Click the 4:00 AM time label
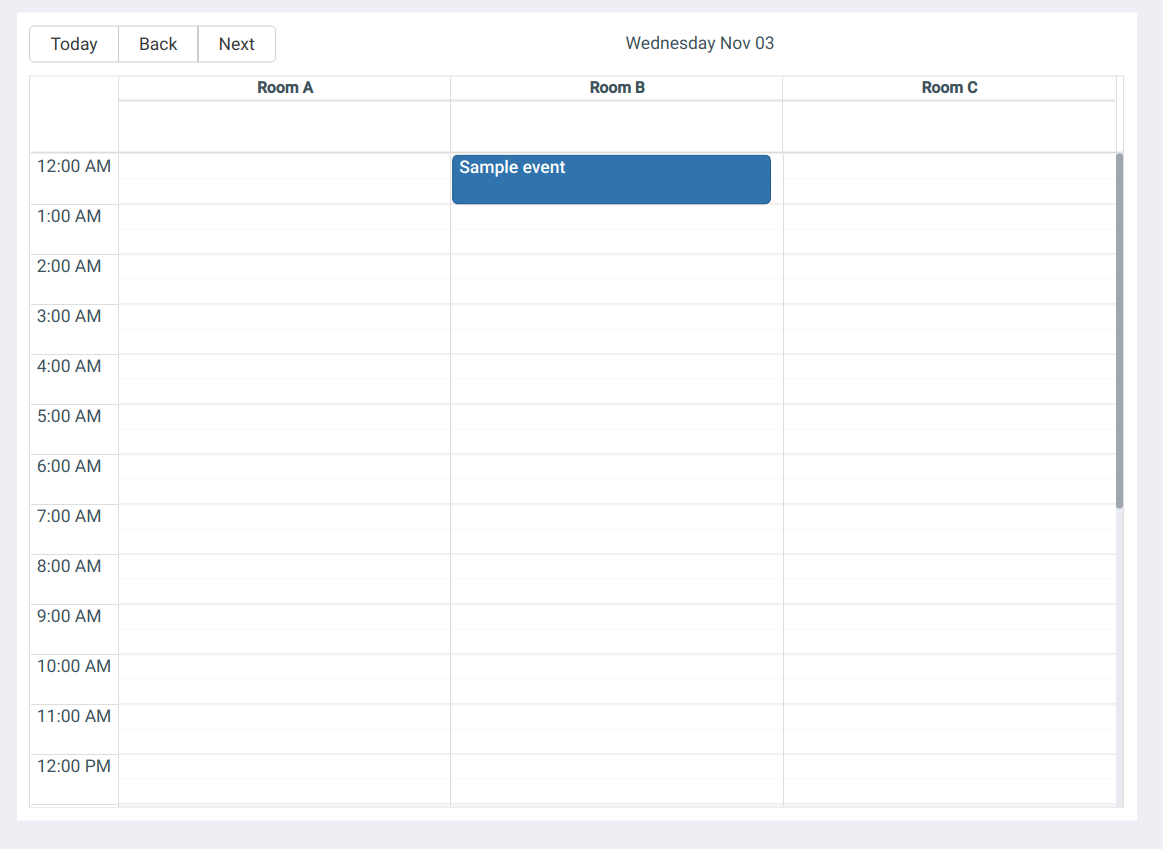 coord(69,366)
